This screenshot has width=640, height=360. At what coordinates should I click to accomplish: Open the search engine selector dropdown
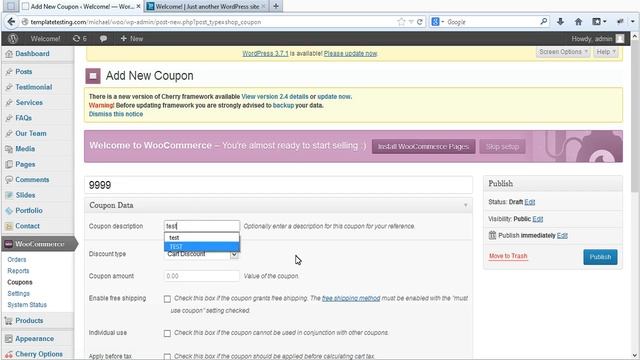(438, 22)
